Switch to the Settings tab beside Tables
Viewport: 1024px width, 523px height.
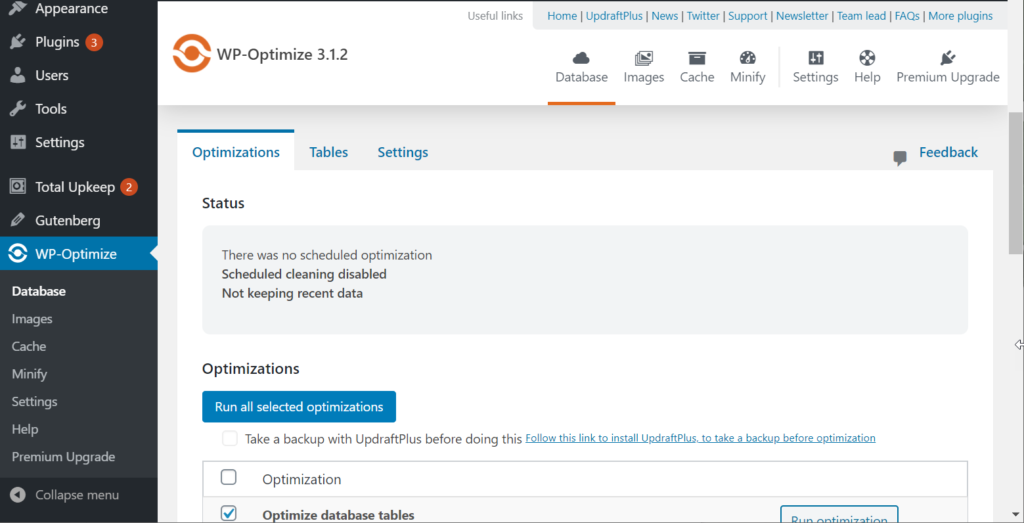pos(402,152)
